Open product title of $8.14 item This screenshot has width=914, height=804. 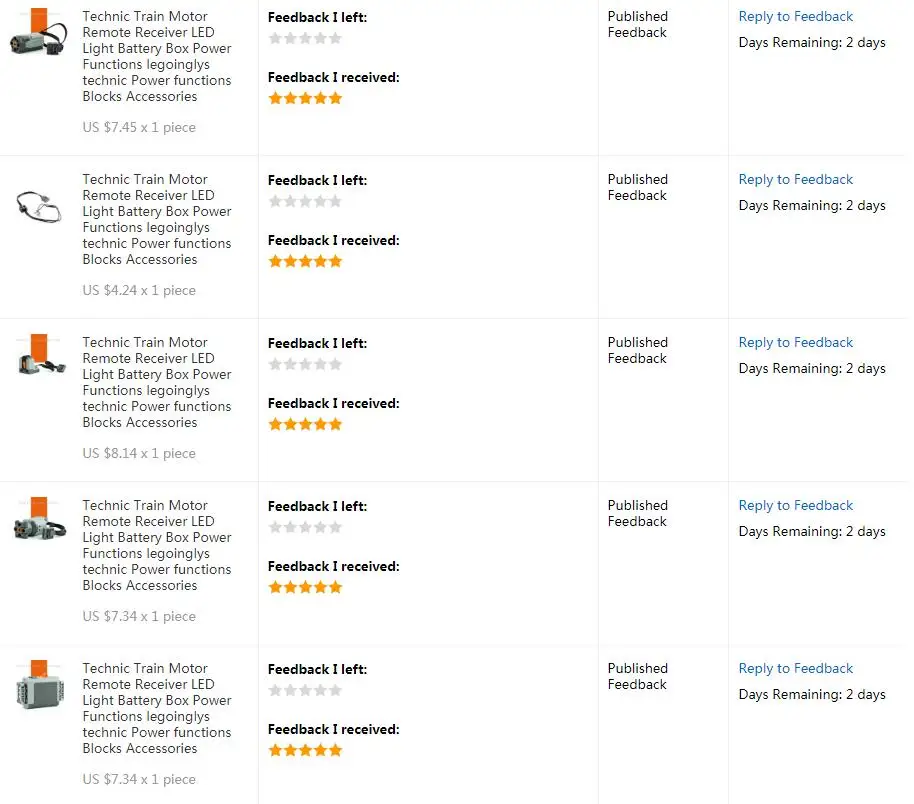(x=157, y=382)
